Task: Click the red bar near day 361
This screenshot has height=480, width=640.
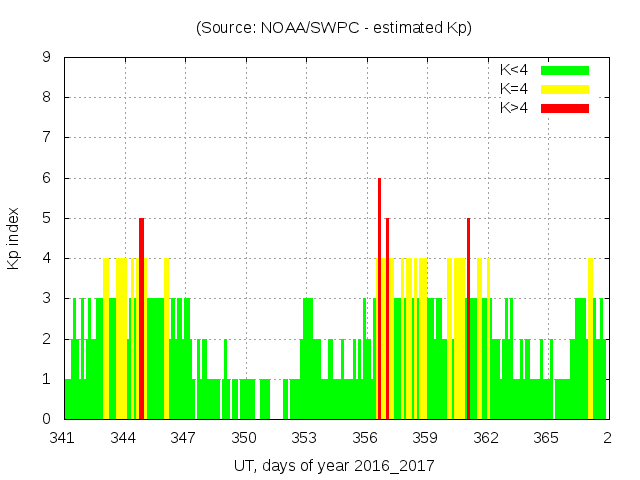Action: 468,318
